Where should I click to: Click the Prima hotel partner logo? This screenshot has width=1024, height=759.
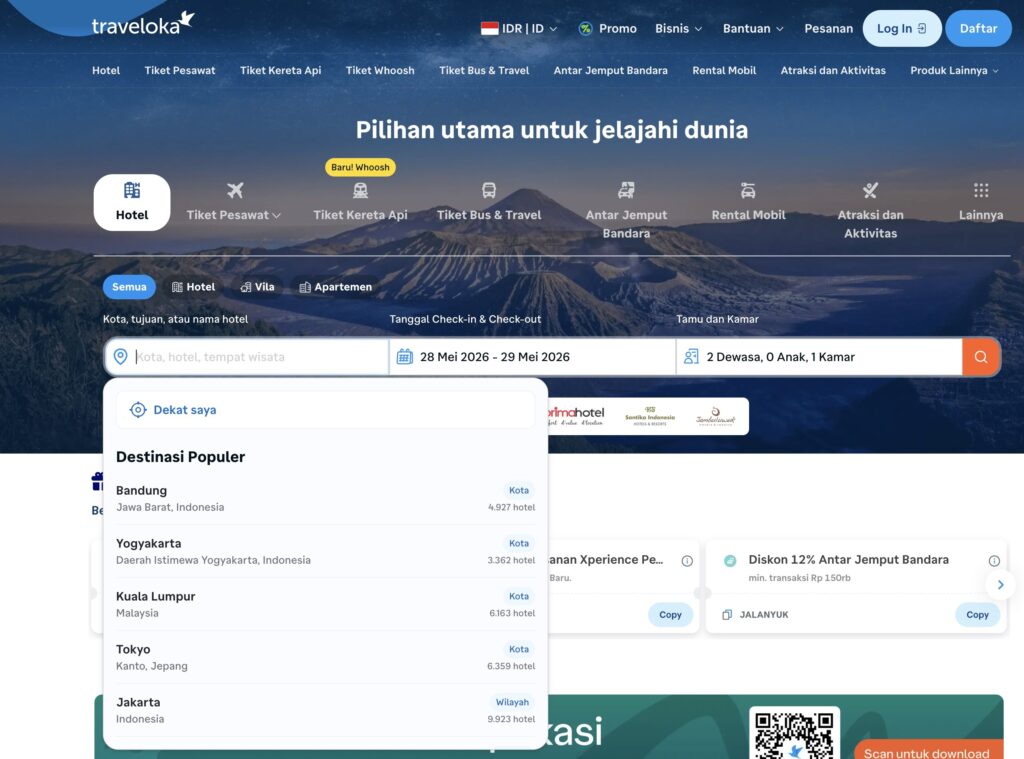coord(576,416)
